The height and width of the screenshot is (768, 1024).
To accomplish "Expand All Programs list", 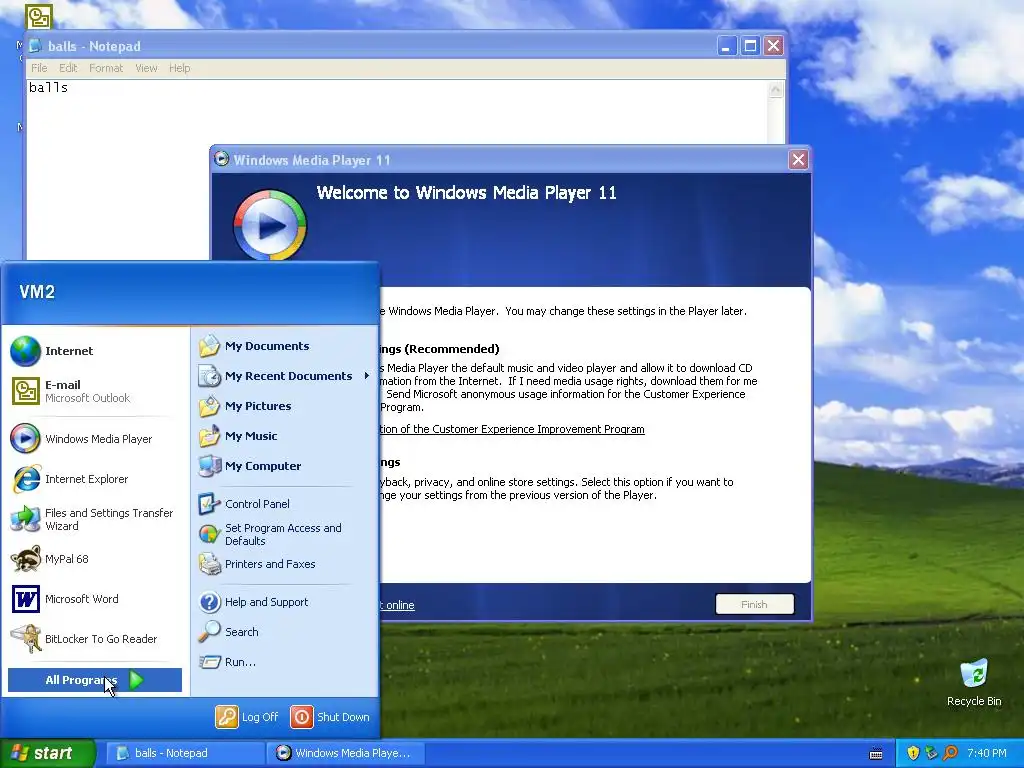I will point(95,680).
